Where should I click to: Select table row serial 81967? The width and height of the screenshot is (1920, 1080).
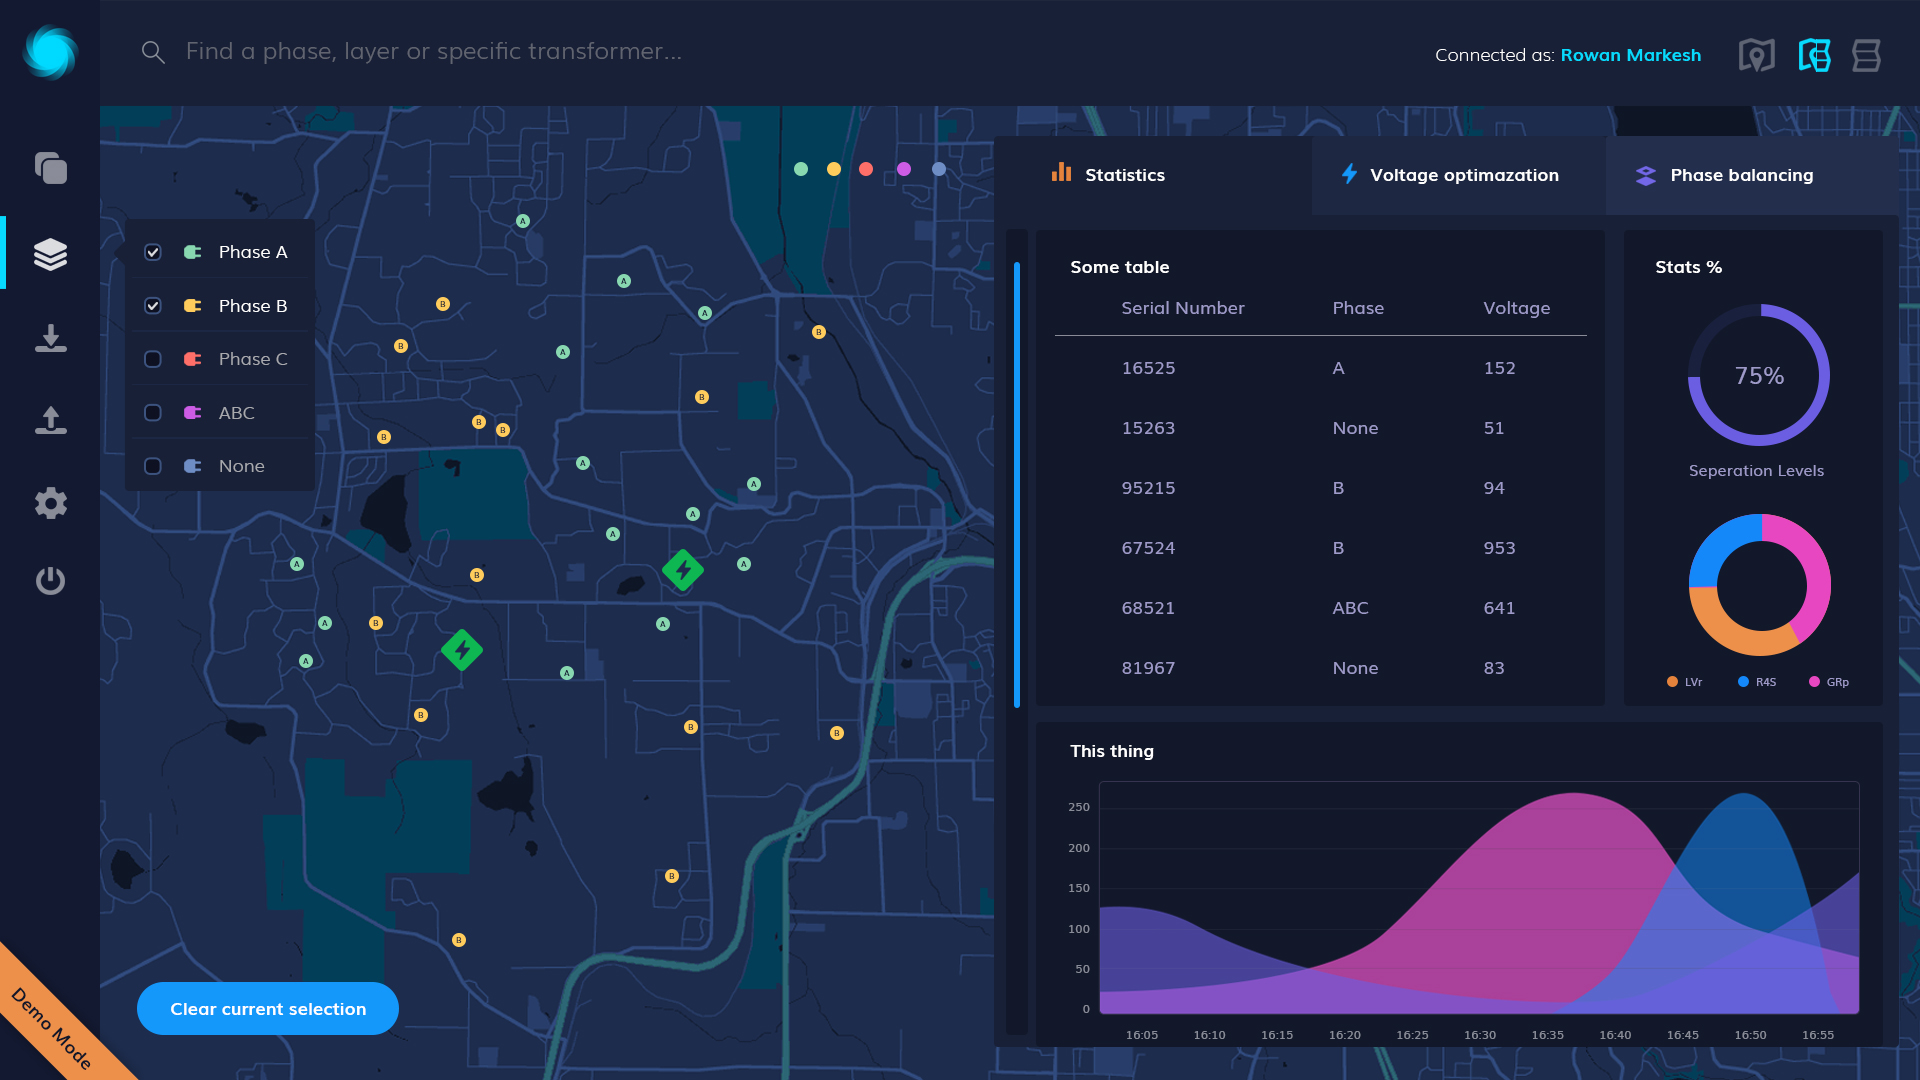[1320, 668]
